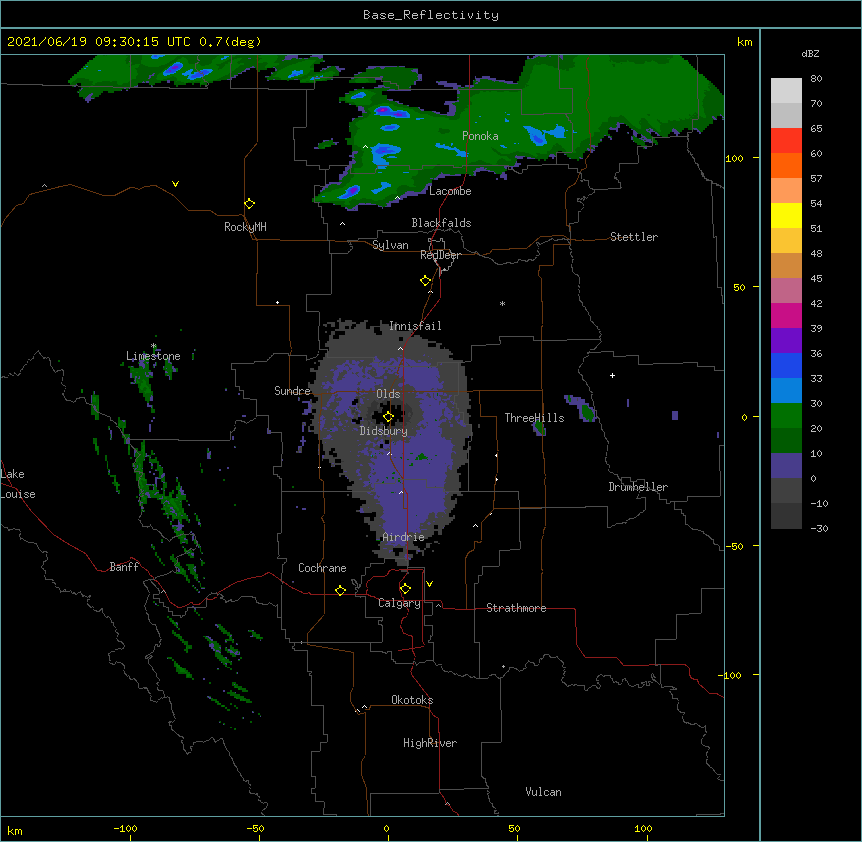Click the Drumheller town label
The image size is (862, 842).
(x=638, y=487)
